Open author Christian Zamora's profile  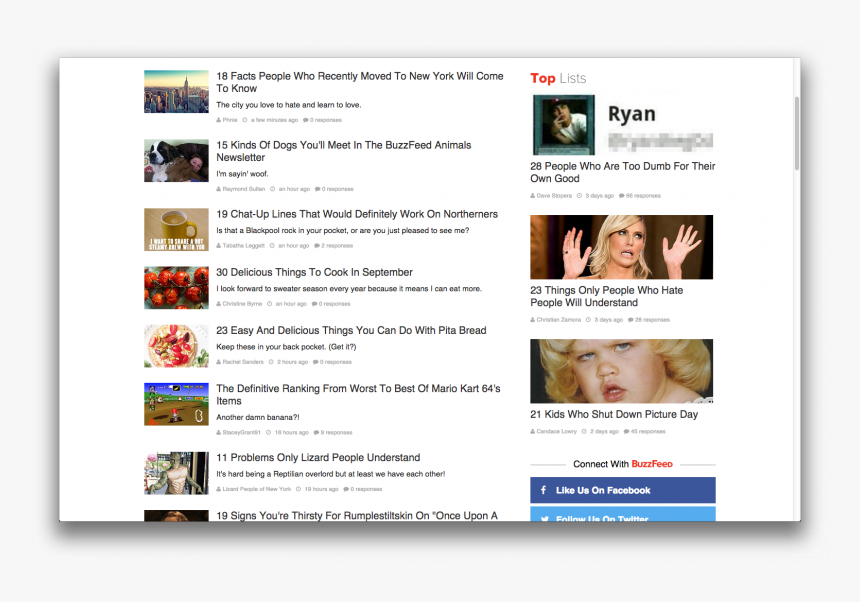click(x=558, y=320)
